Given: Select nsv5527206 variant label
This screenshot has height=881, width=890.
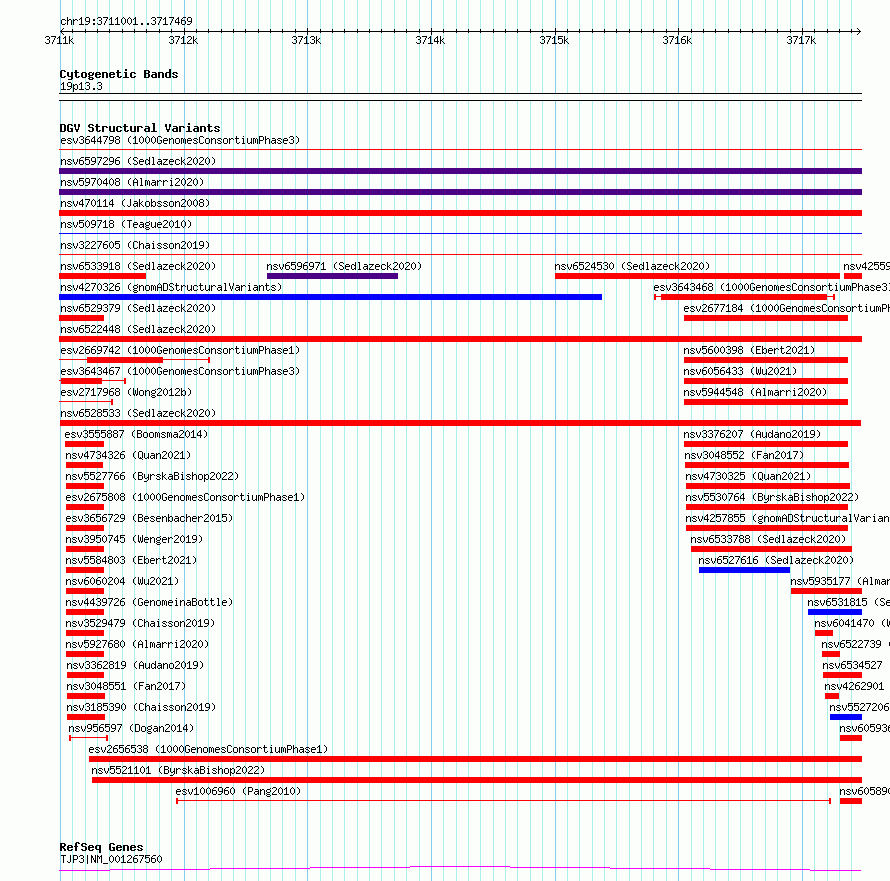Looking at the screenshot, I should click(859, 707).
